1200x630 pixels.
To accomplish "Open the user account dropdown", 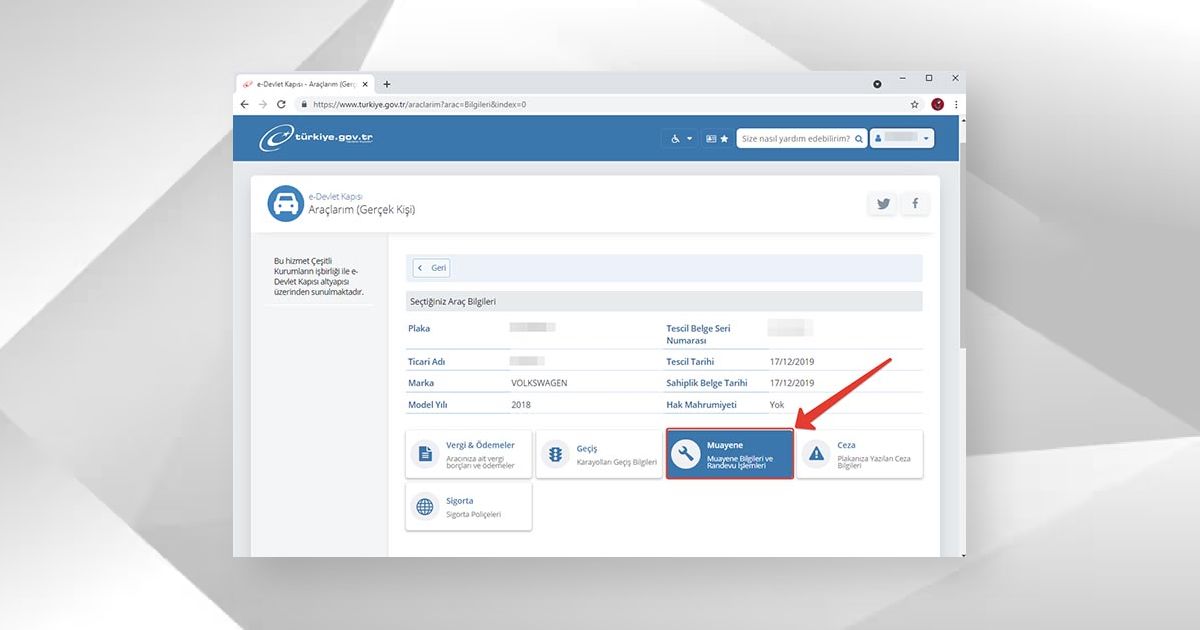I will click(902, 138).
